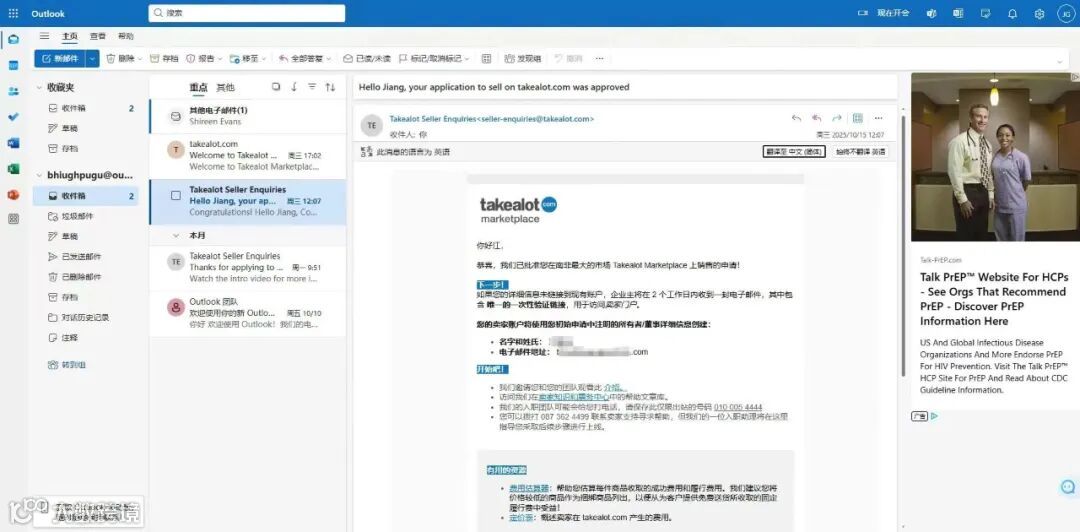Open the Teams chat icon in header

(931, 13)
